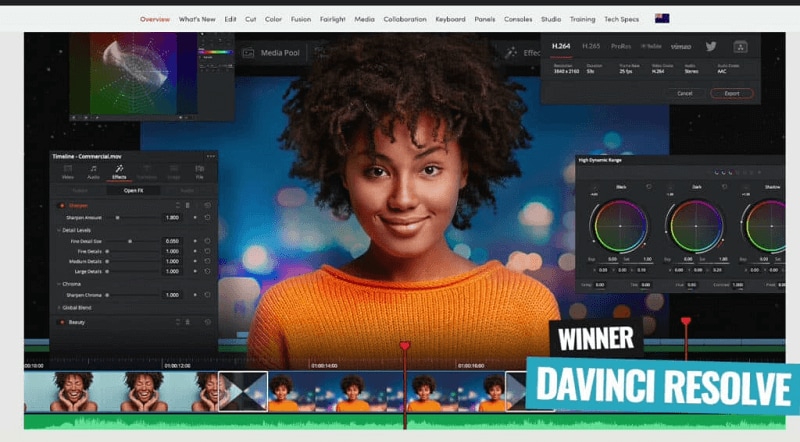Toggle keyframe dot for Sharpen Amount
Screen dimensions: 800x442
point(195,217)
